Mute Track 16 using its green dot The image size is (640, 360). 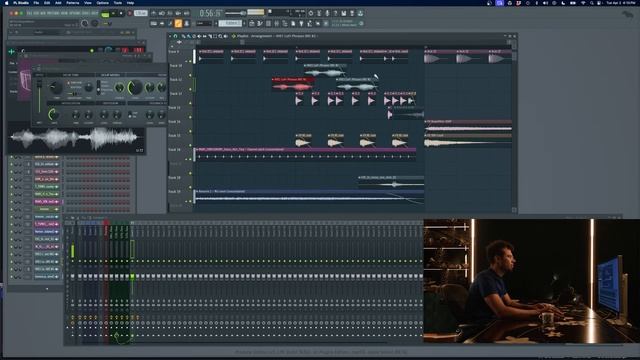click(190, 159)
